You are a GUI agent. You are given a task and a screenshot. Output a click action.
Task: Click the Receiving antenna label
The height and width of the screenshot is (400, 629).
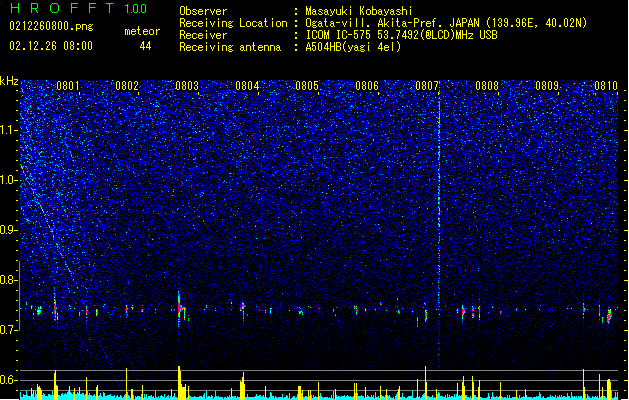point(230,47)
